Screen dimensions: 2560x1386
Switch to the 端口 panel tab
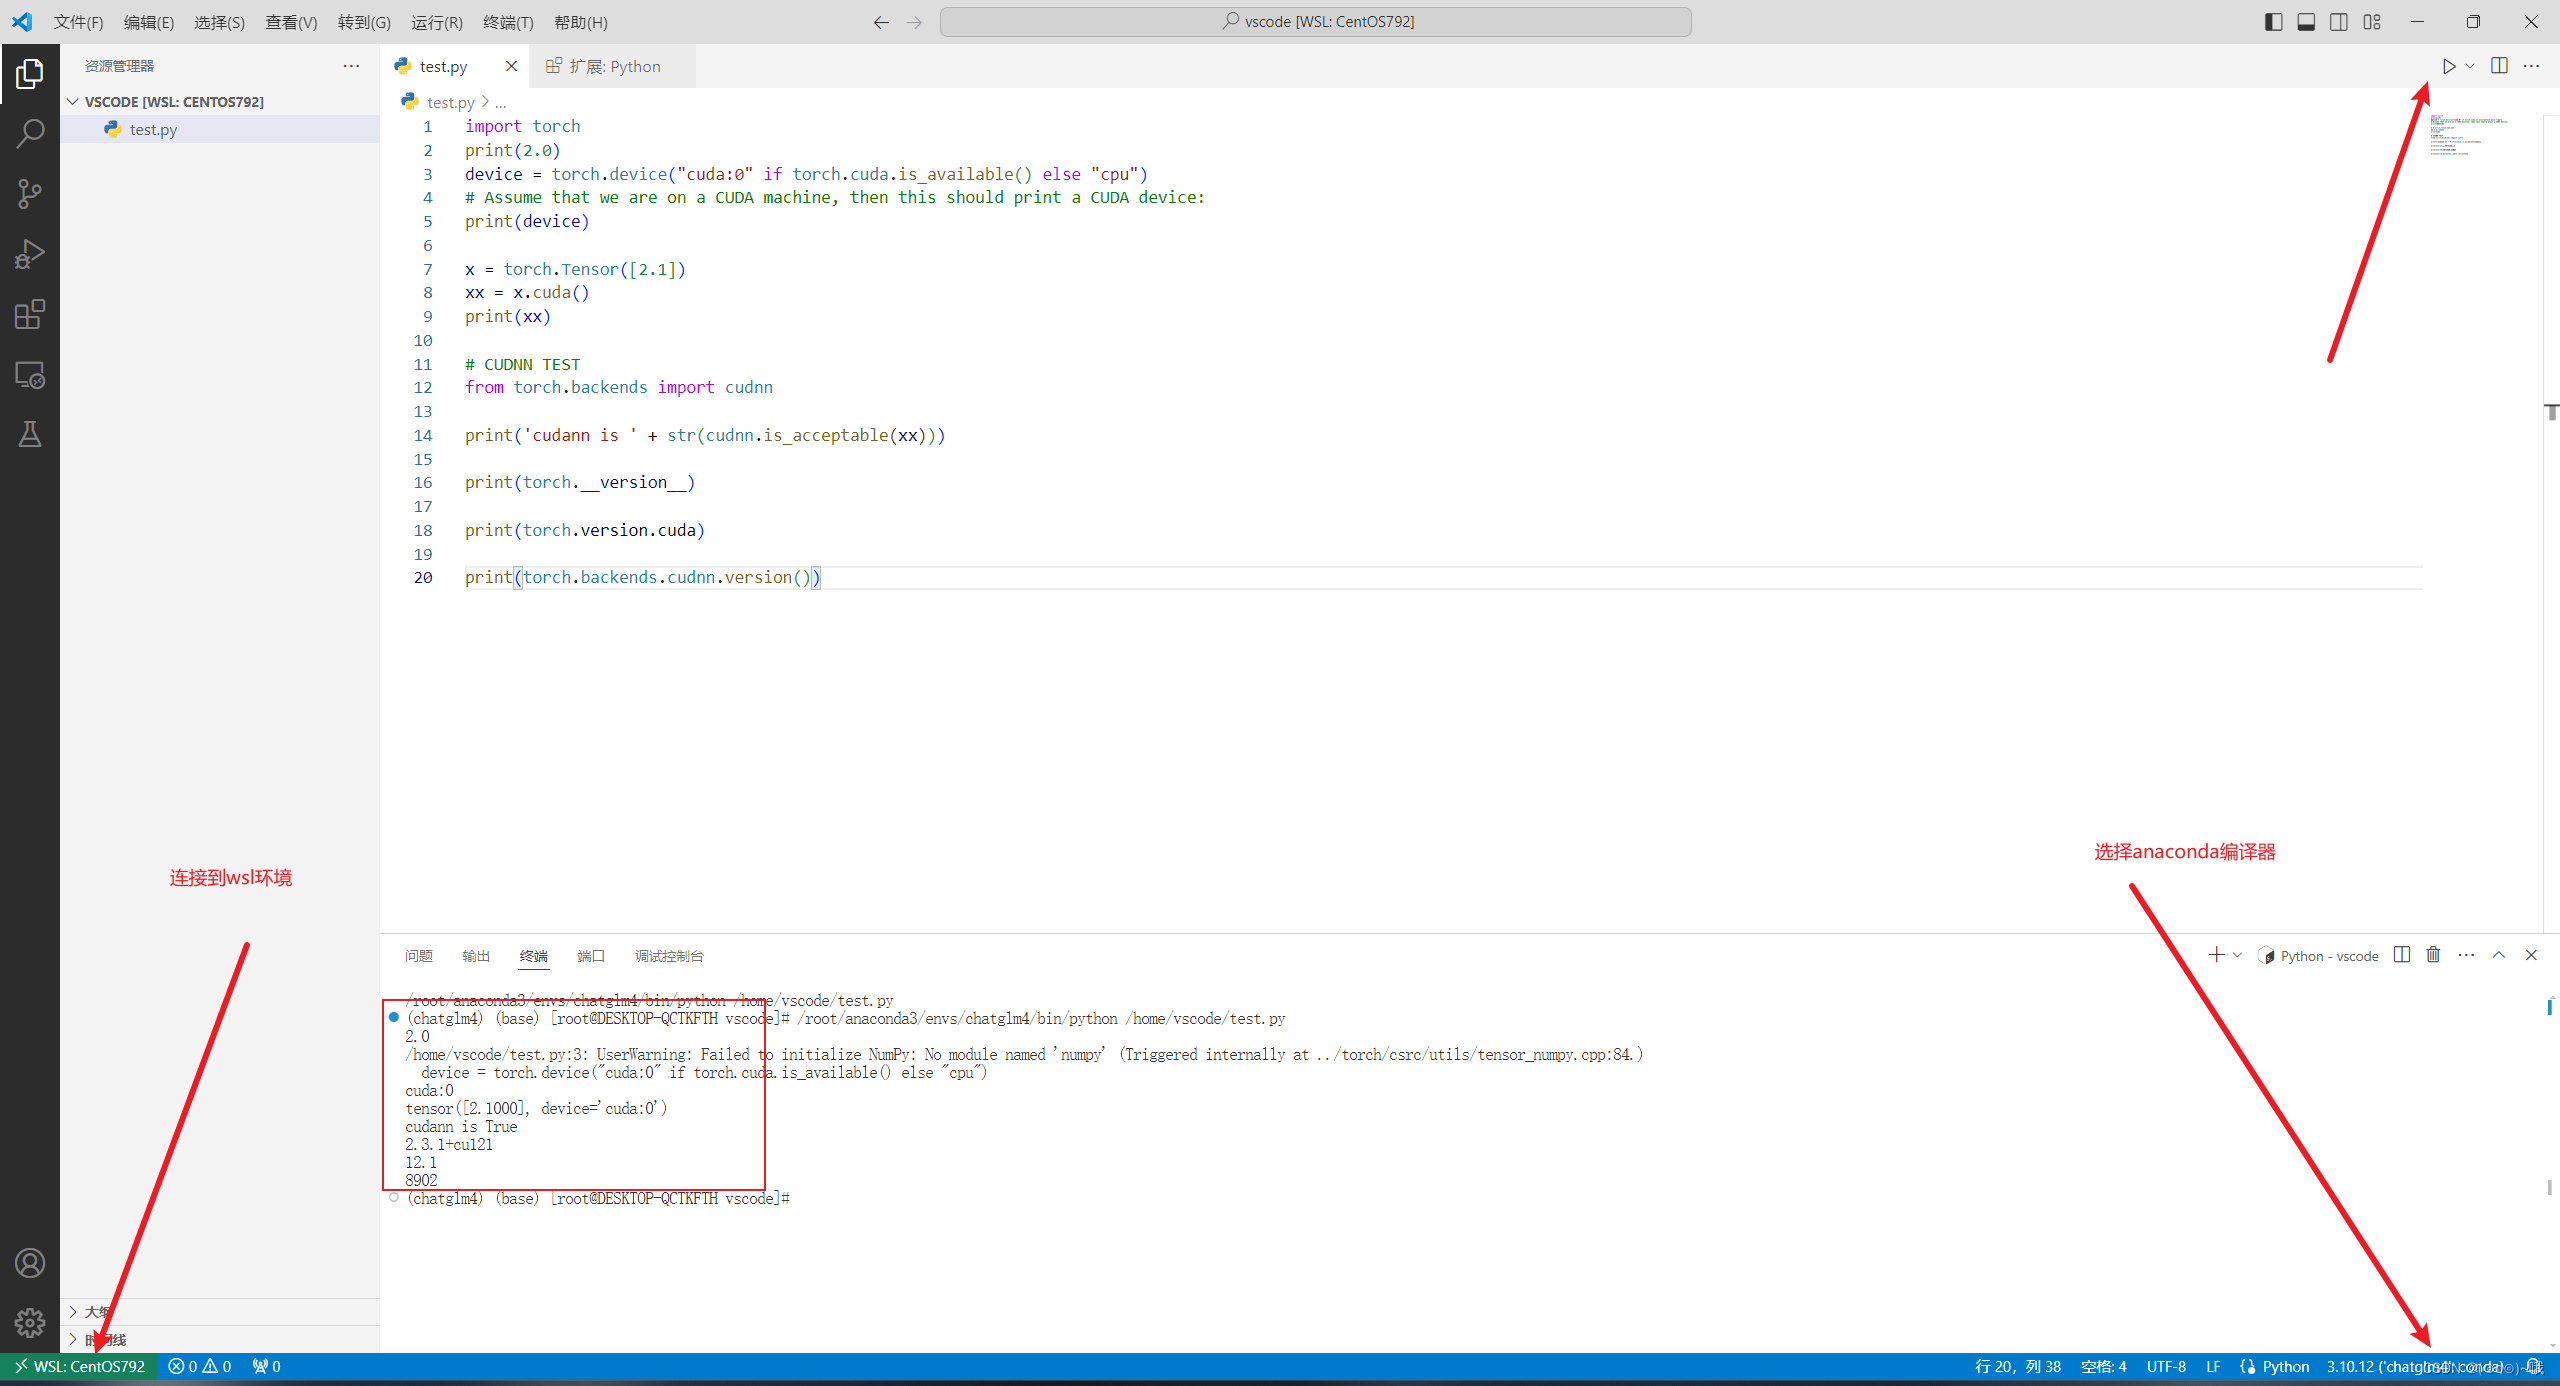coord(591,956)
